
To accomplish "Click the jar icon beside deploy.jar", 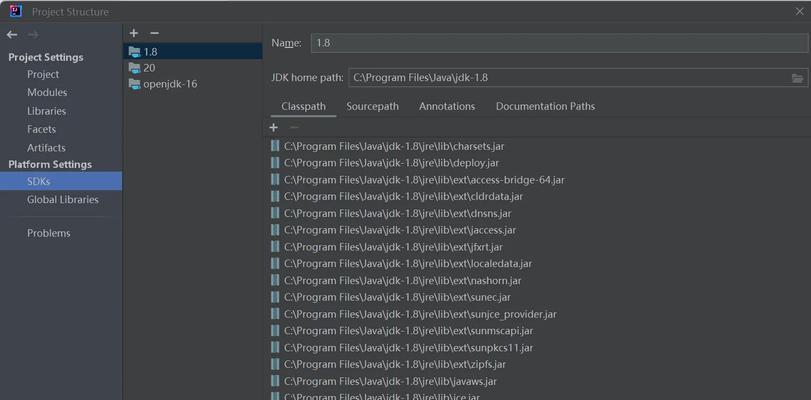I will click(275, 163).
